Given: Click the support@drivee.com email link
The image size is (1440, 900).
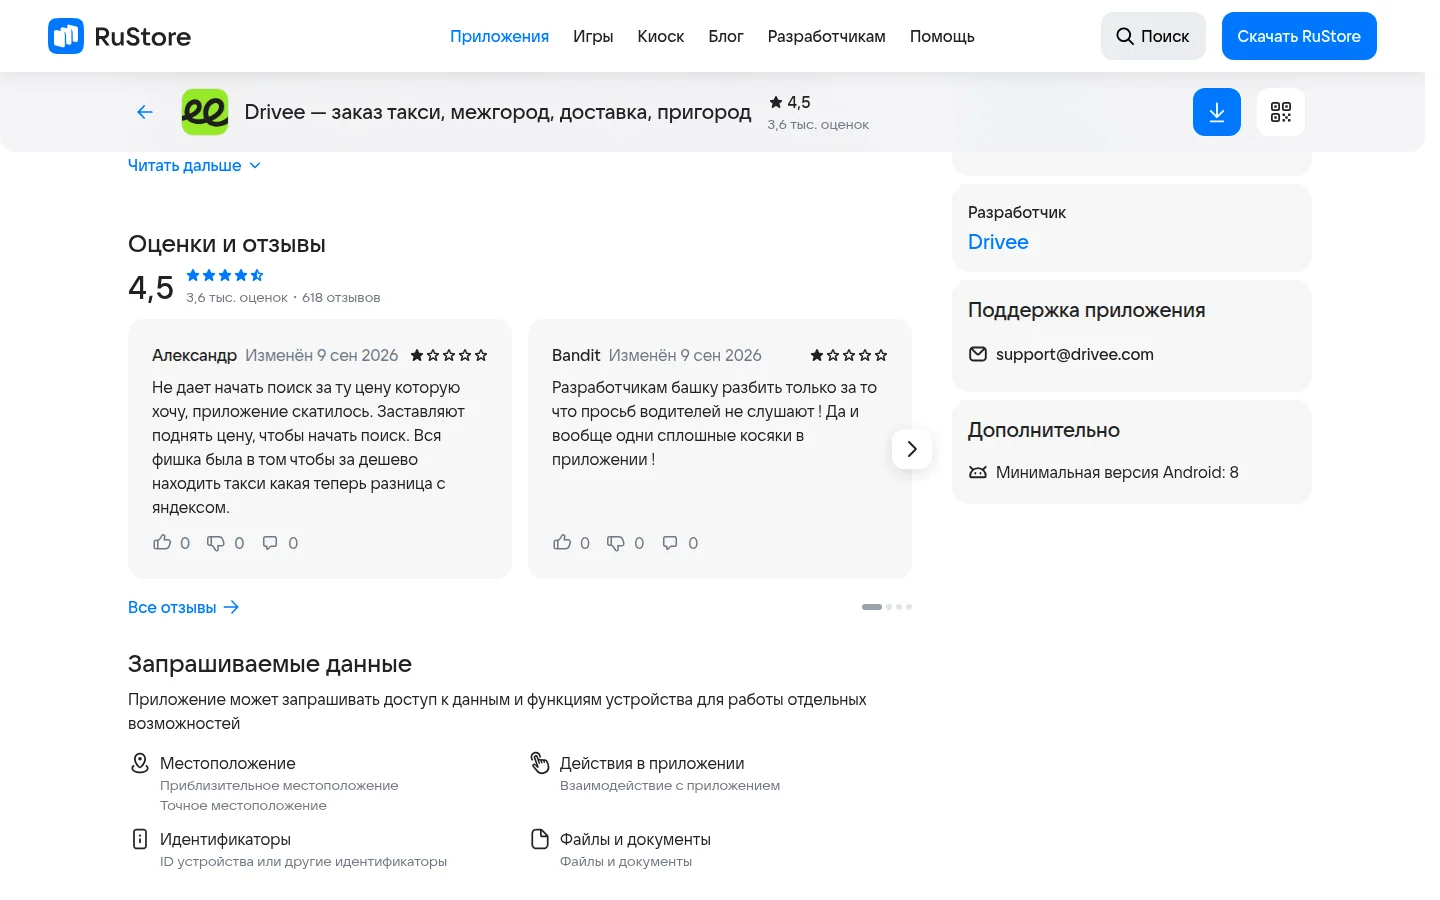Looking at the screenshot, I should (x=1075, y=354).
